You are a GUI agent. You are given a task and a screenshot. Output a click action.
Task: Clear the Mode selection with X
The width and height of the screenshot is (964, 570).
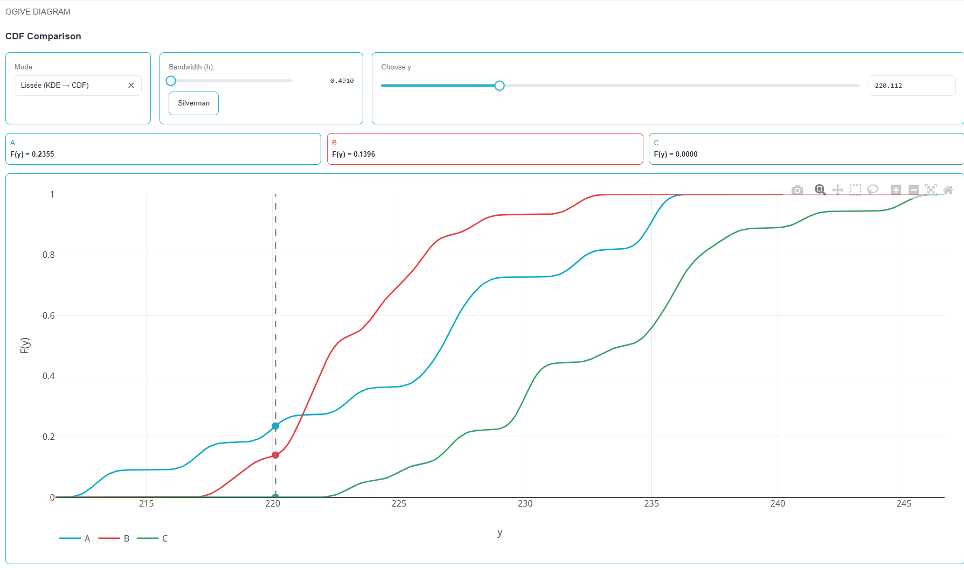(131, 85)
